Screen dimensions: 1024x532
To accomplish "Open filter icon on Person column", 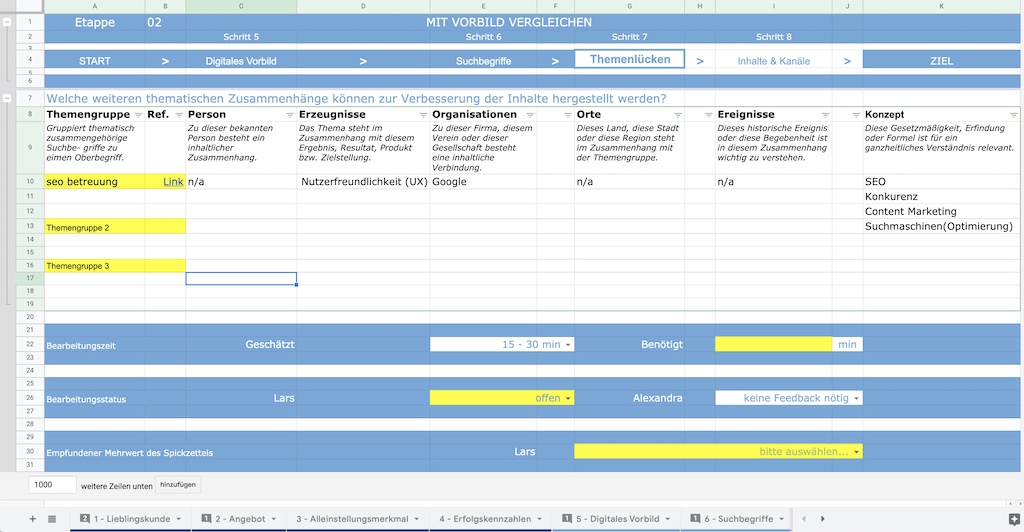I will (290, 115).
